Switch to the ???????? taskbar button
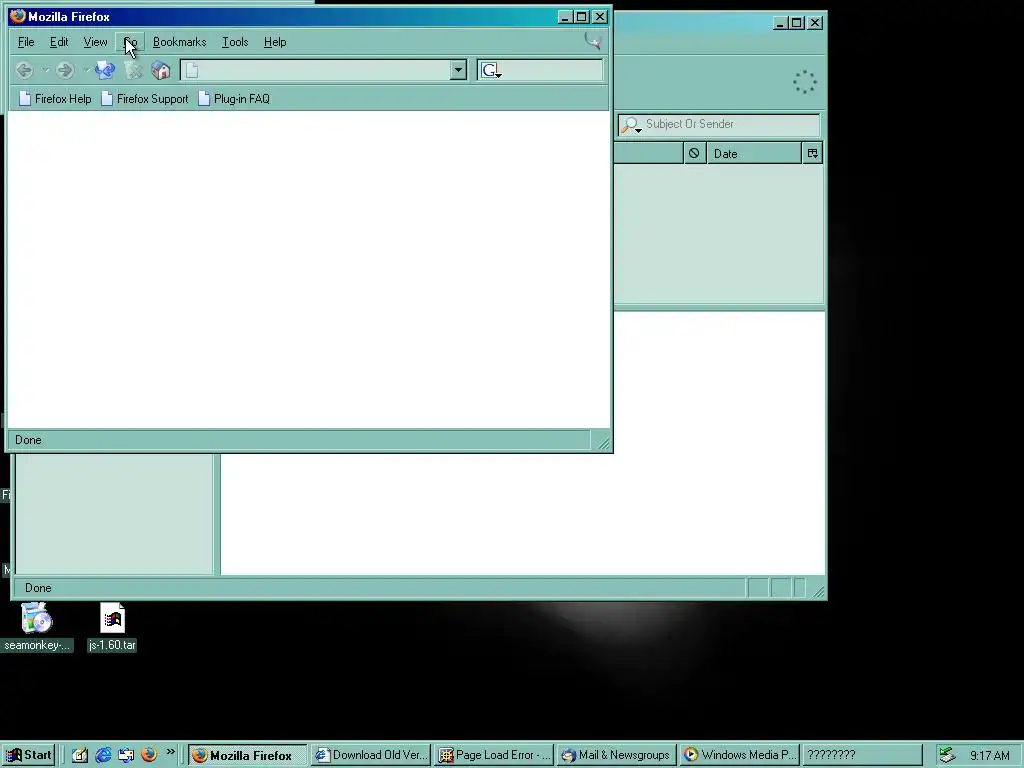 click(862, 755)
